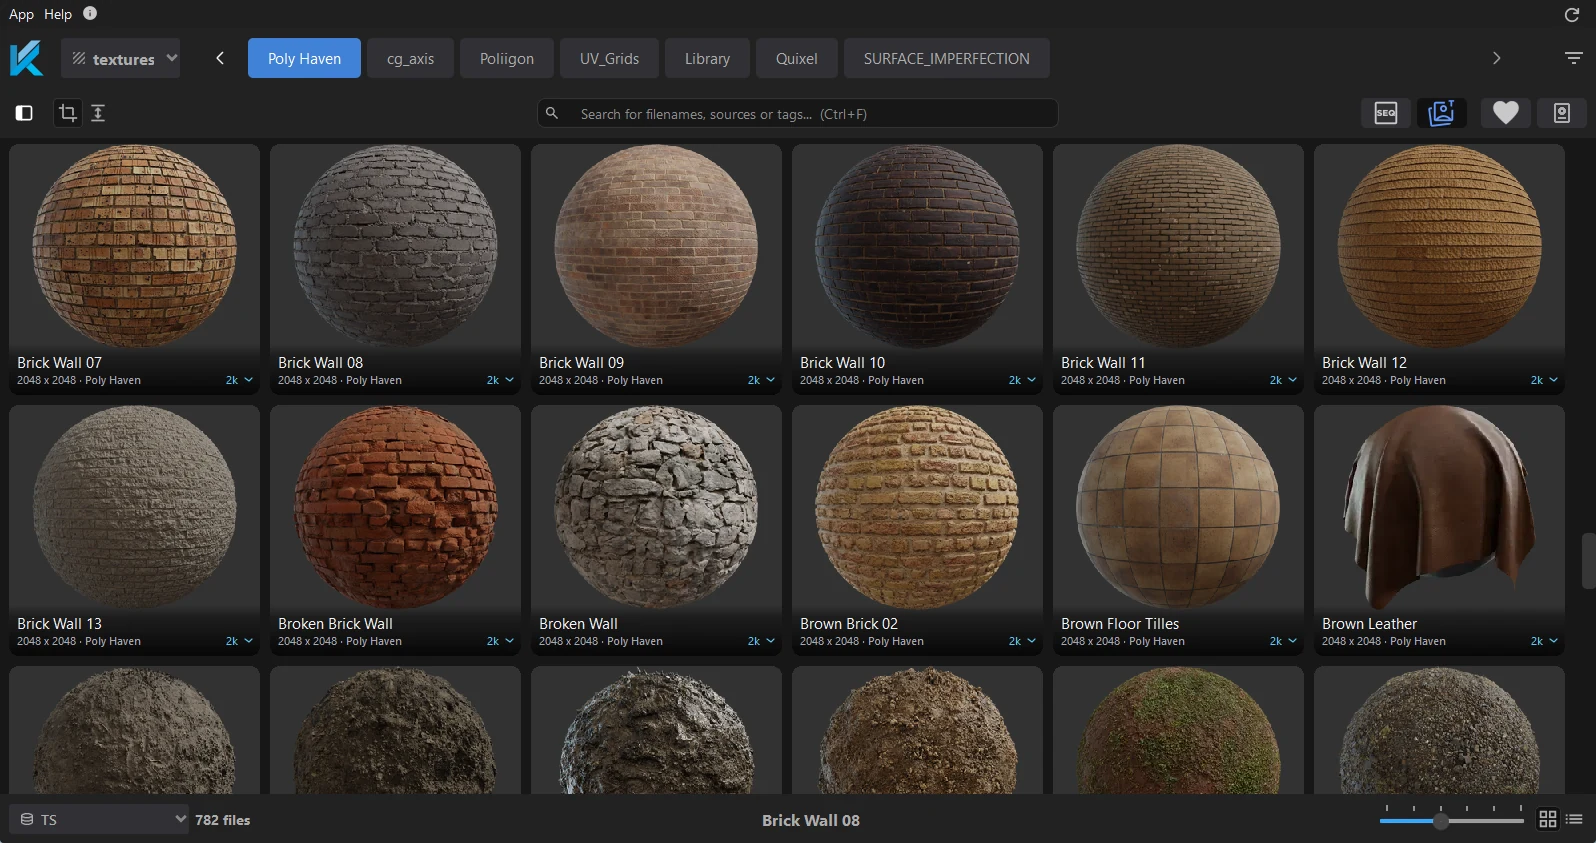Click the 'Brick Wall 08' status bar label

(x=811, y=820)
